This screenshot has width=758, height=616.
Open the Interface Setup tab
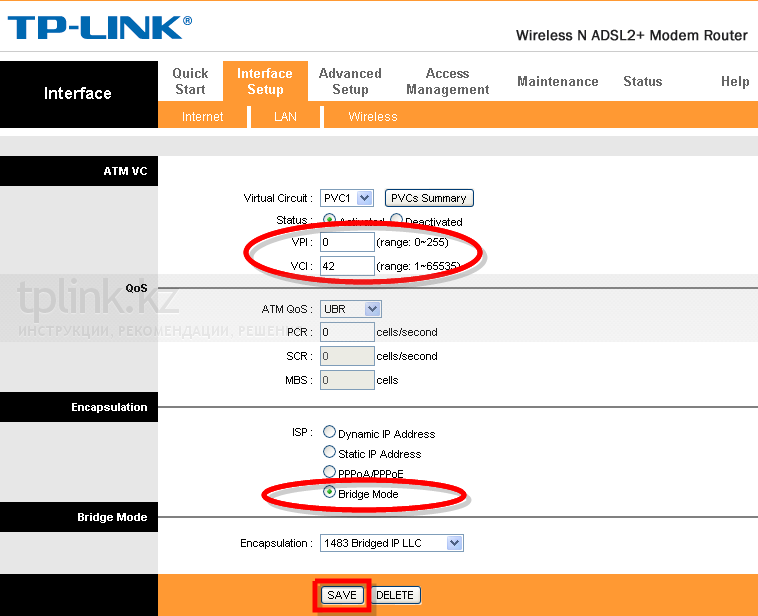265,81
